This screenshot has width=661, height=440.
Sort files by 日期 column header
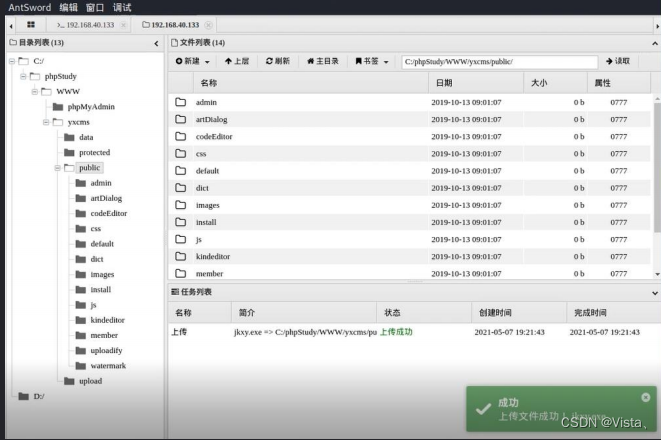(476, 83)
